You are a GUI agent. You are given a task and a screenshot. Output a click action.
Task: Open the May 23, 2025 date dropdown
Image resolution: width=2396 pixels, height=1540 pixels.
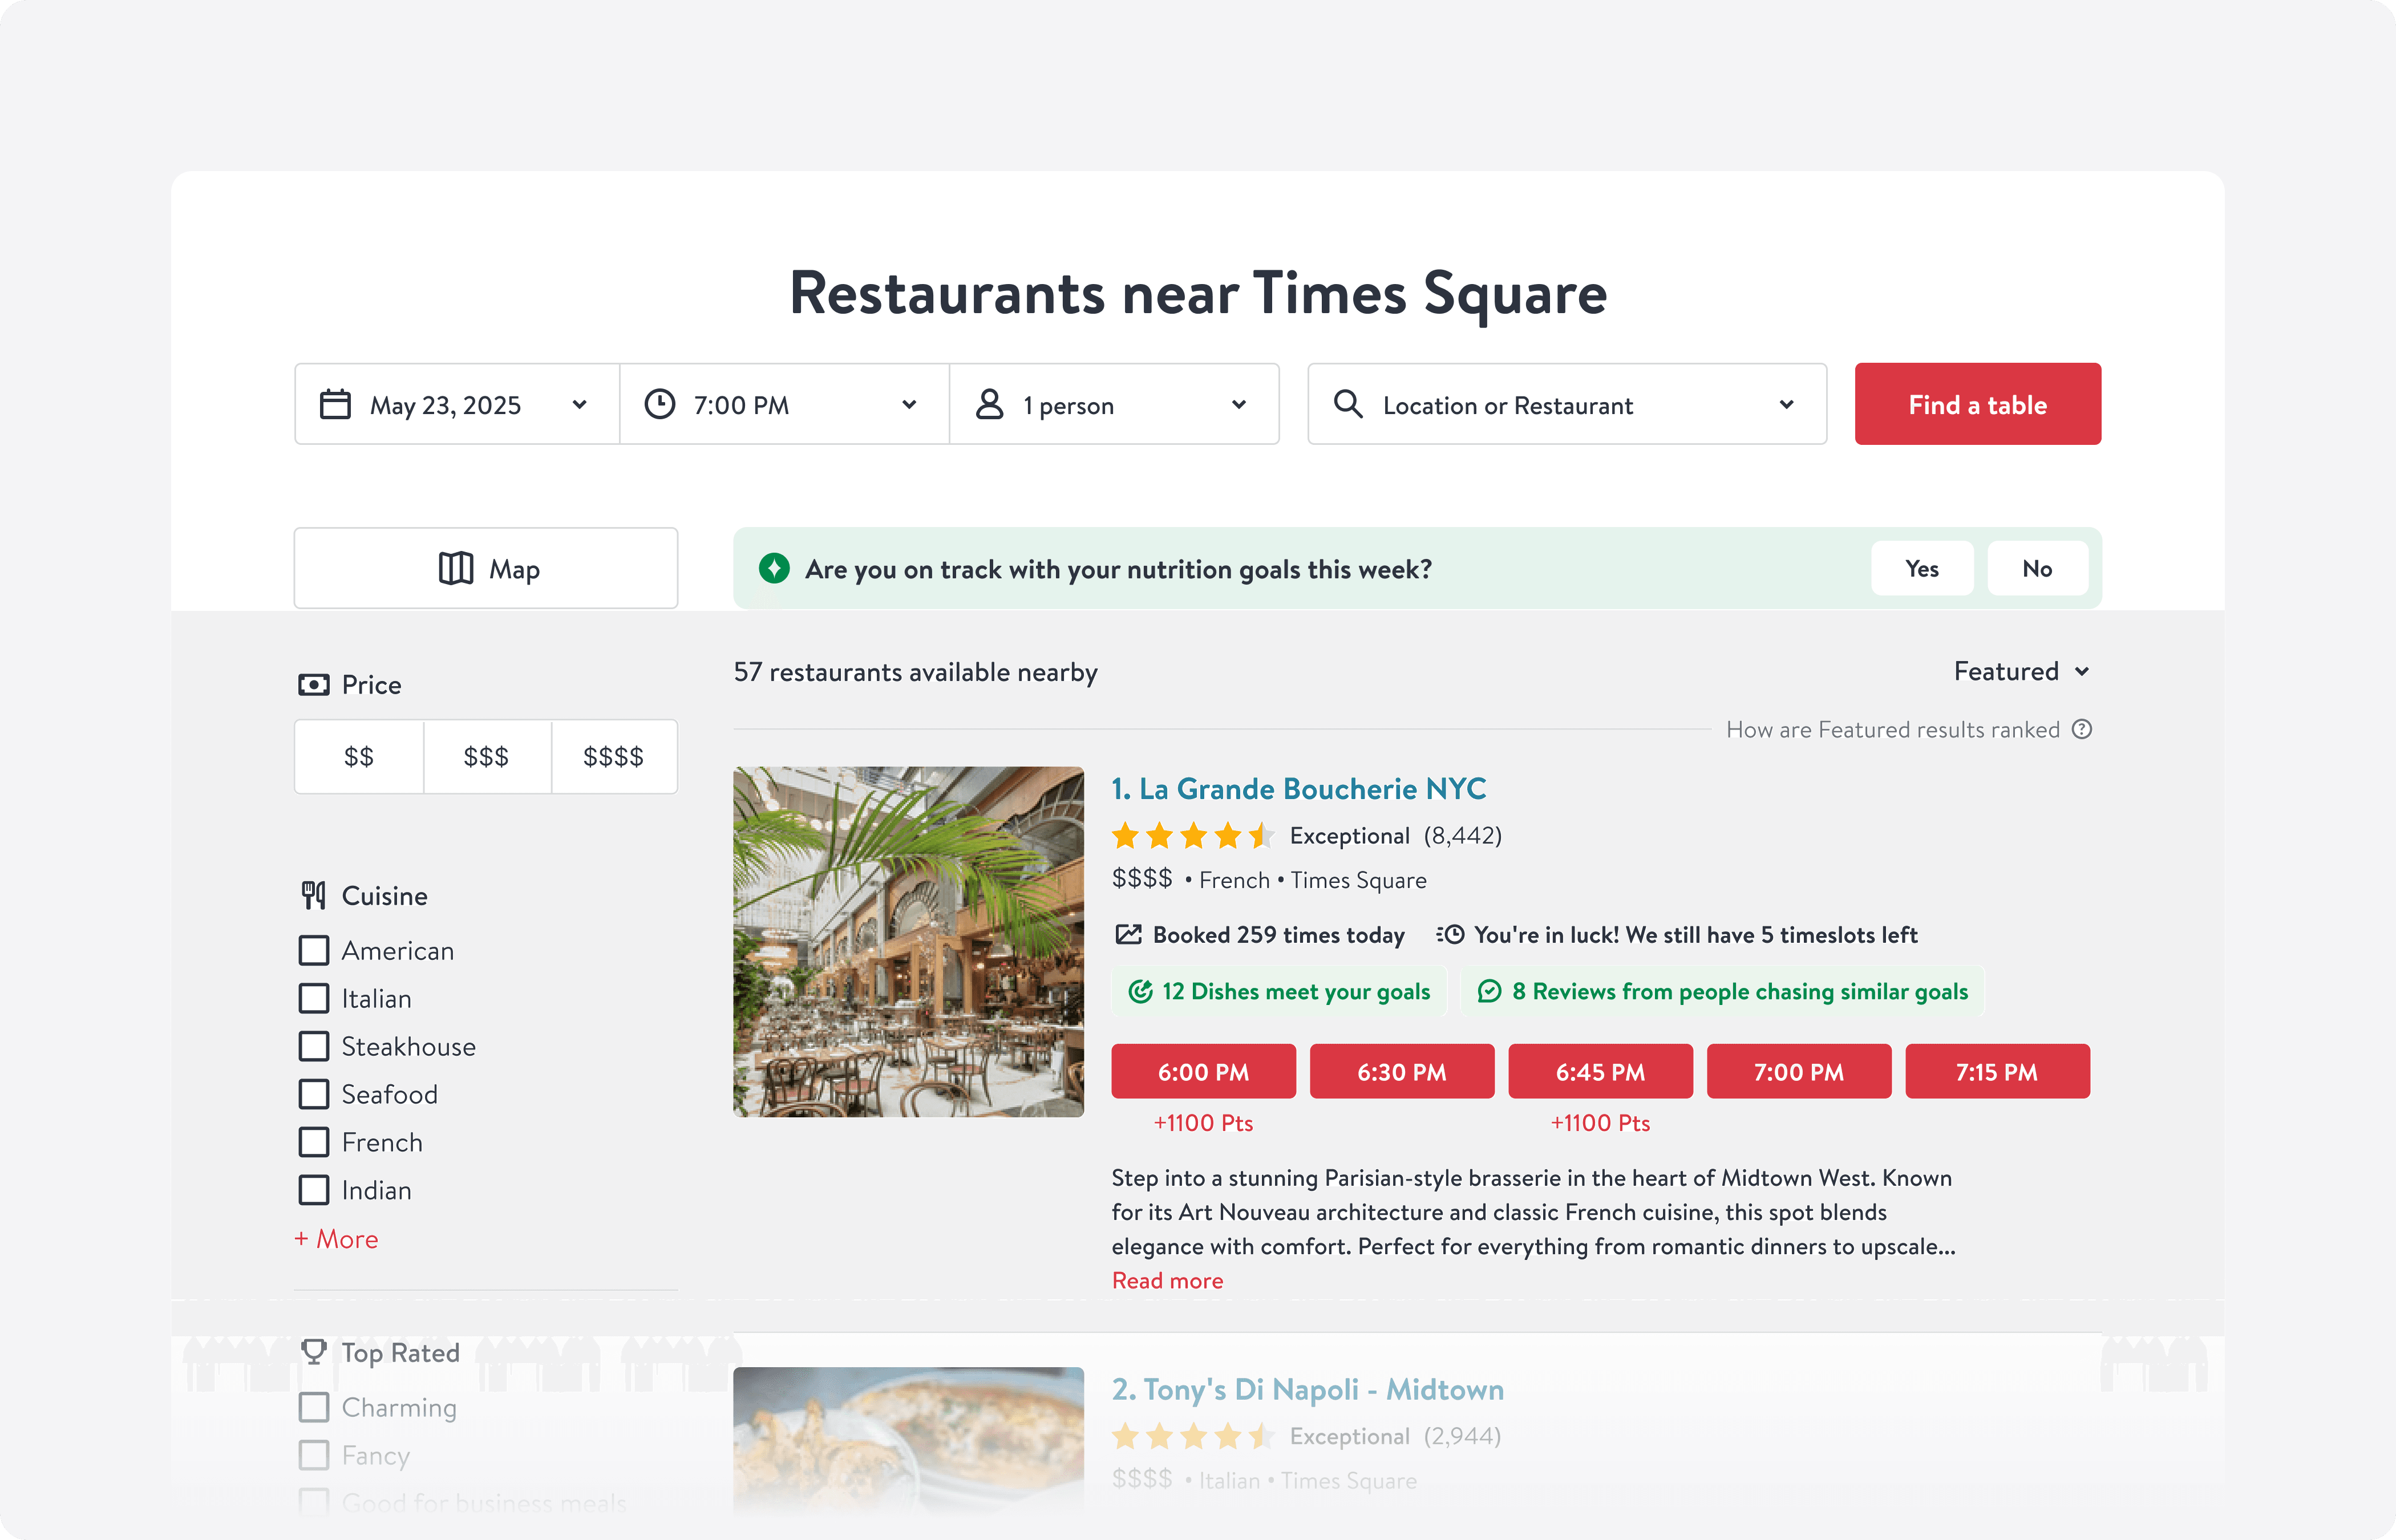click(456, 405)
